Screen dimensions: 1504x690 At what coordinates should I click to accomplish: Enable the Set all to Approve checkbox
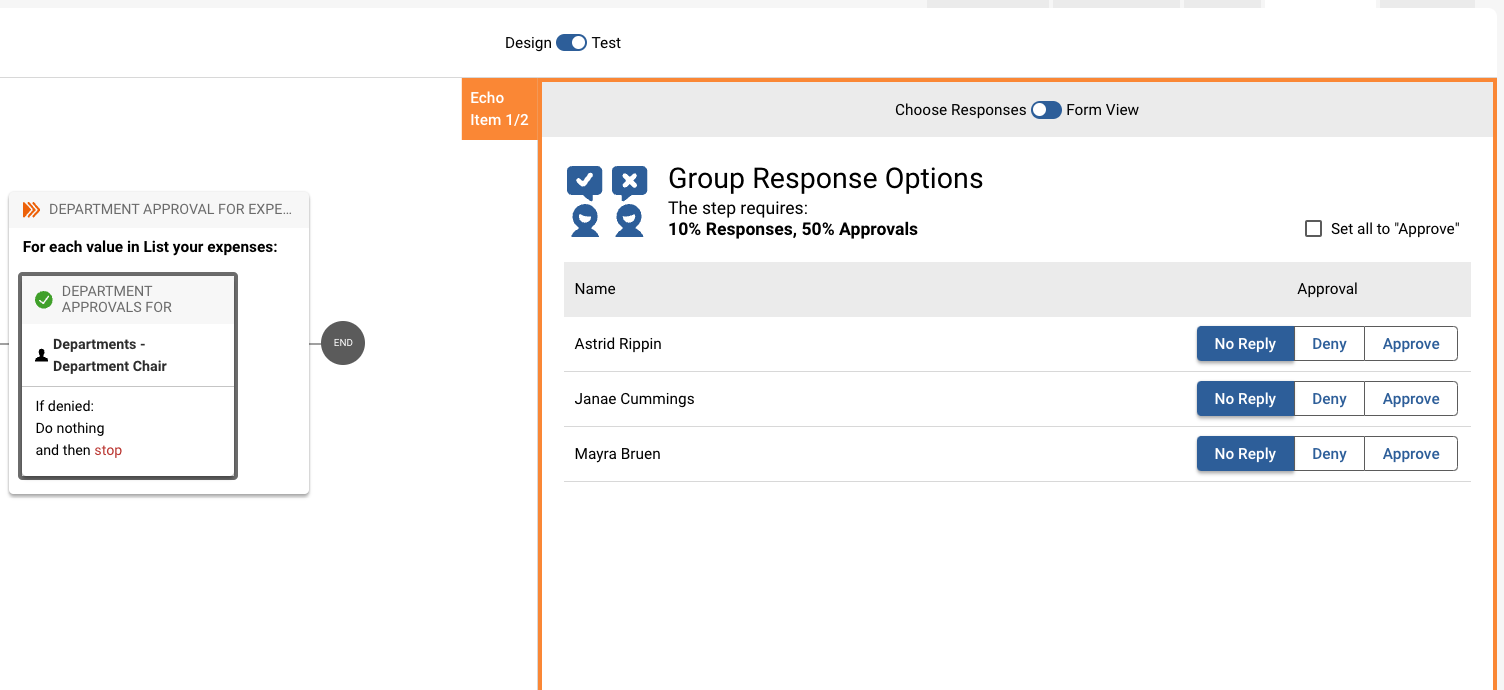click(1313, 228)
